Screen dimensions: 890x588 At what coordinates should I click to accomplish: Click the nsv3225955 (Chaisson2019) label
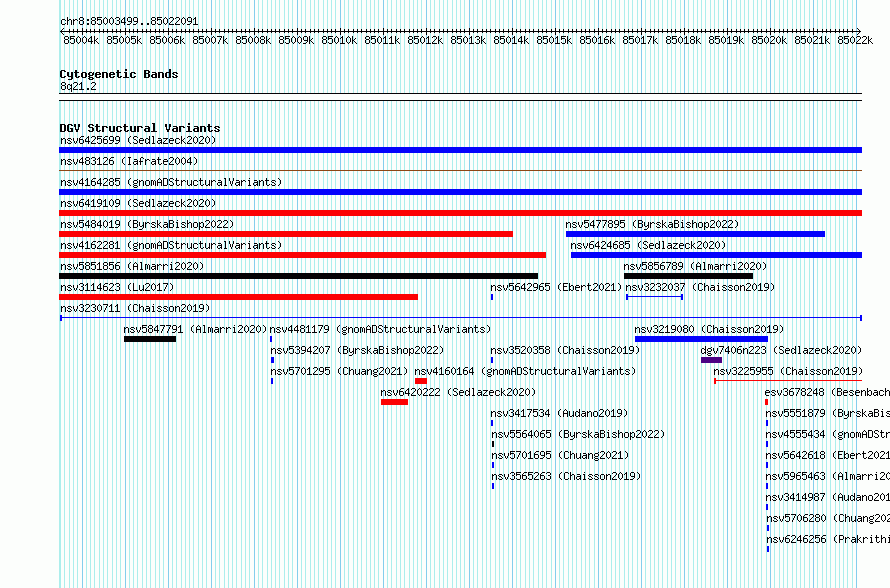[x=788, y=371]
